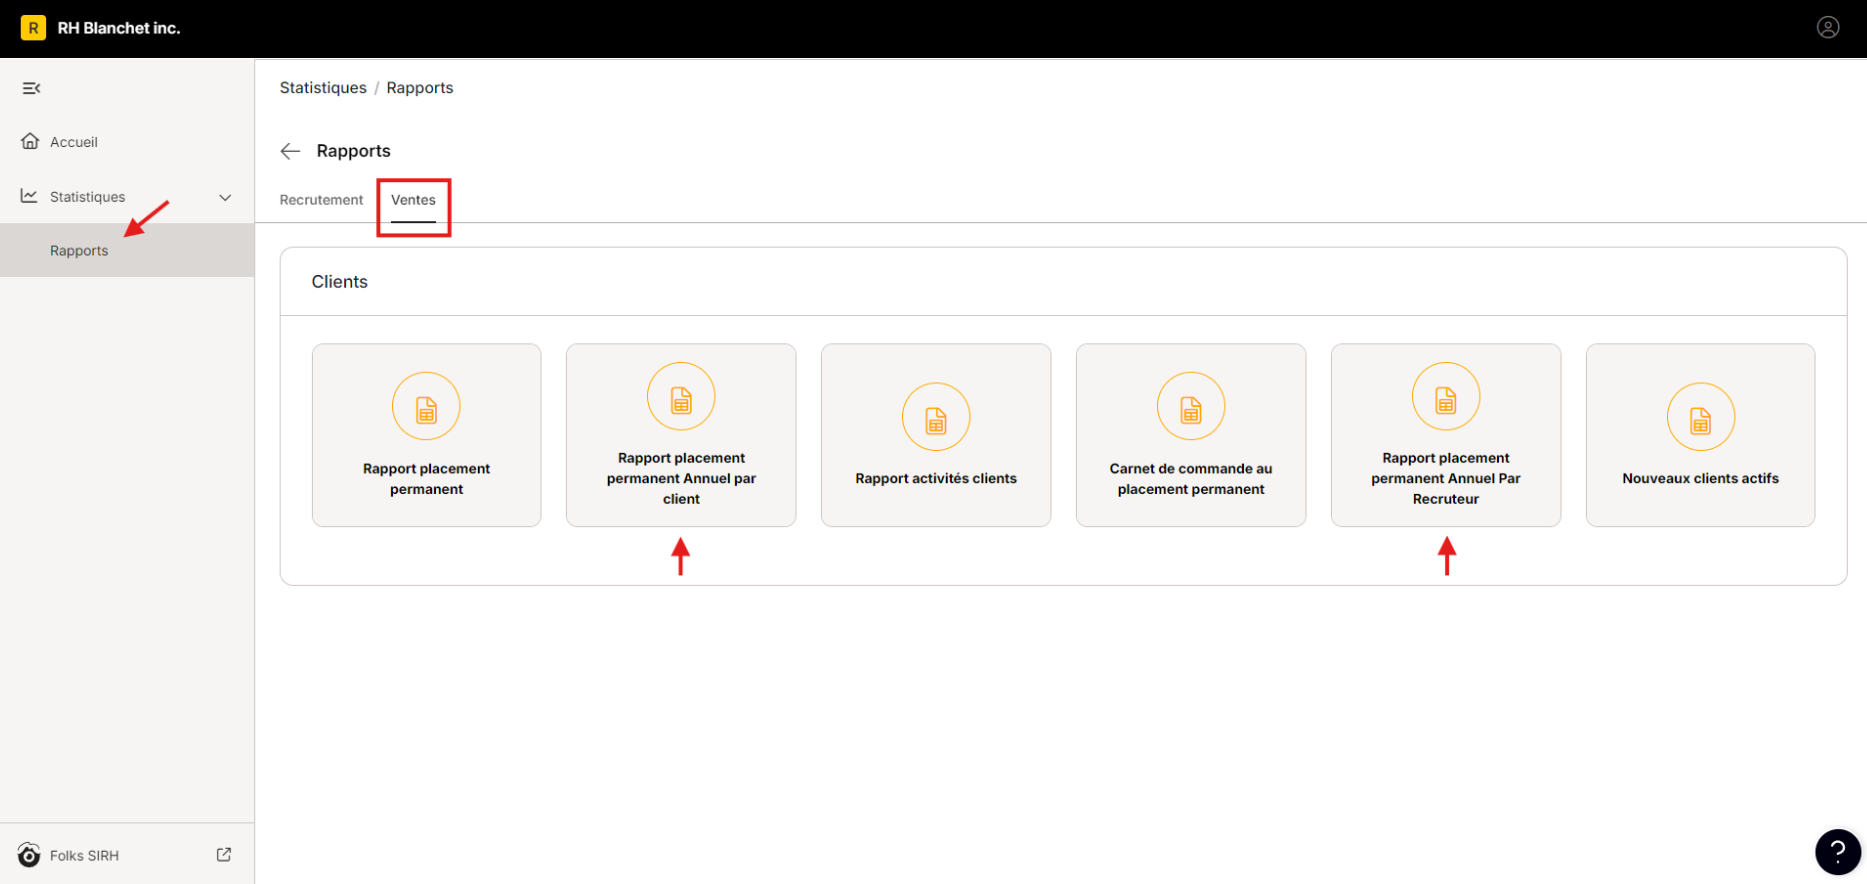
Task: Open Folks SIRH link
Action: click(x=84, y=856)
